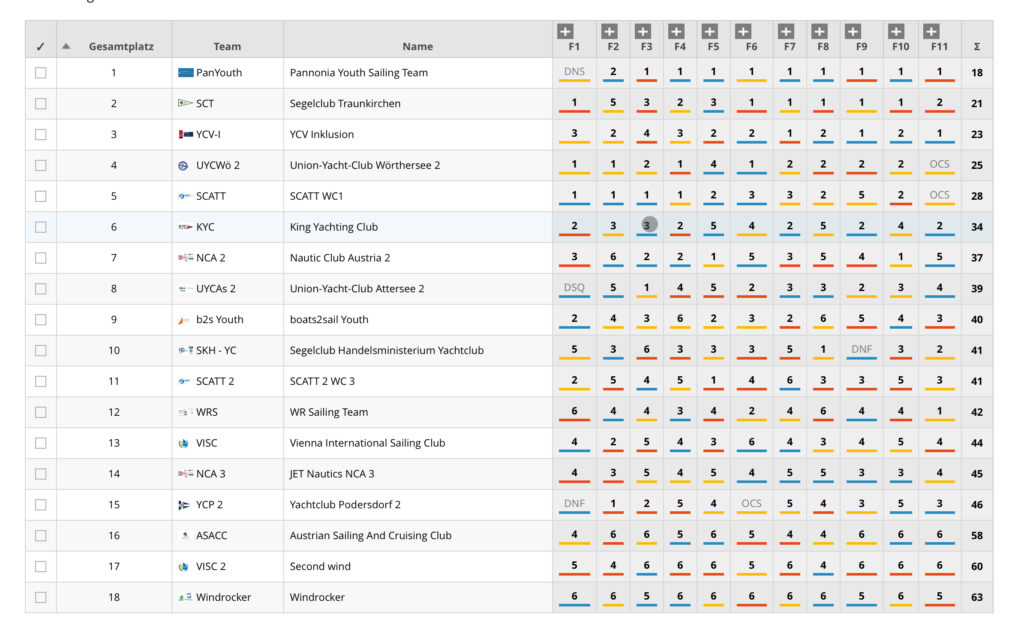Click the WRS team flag icon
The height and width of the screenshot is (630, 1024).
pos(185,412)
